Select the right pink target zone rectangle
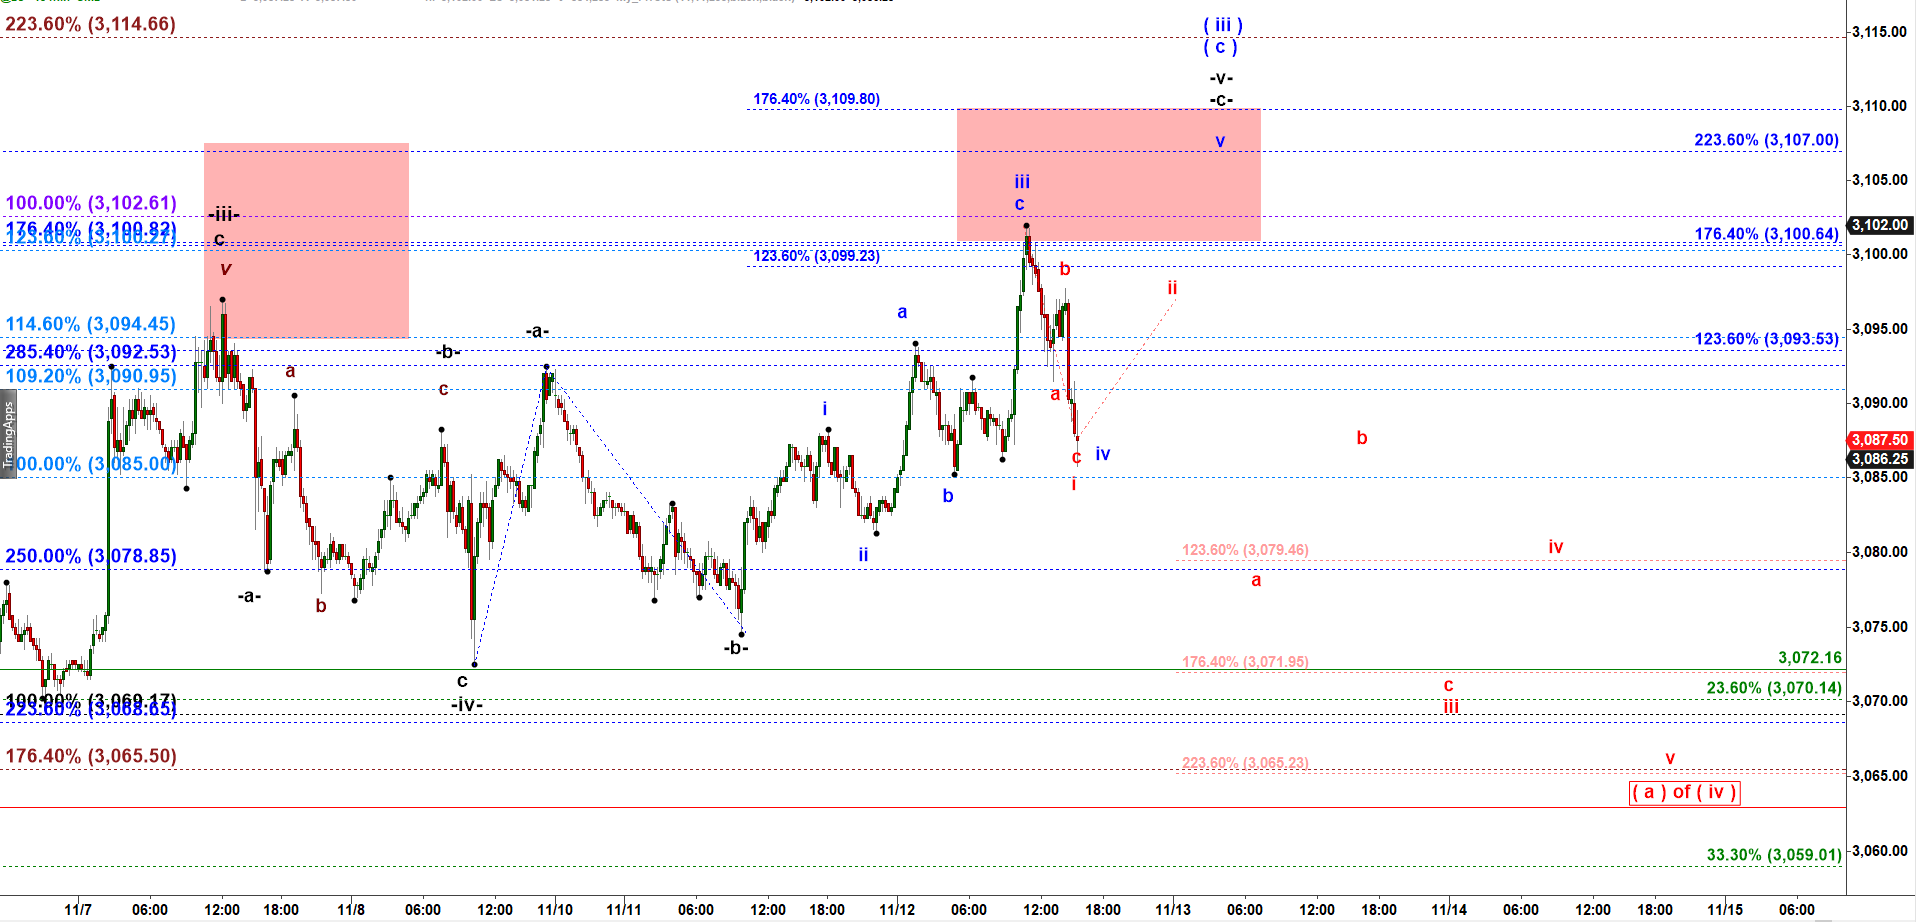 [x=1108, y=174]
